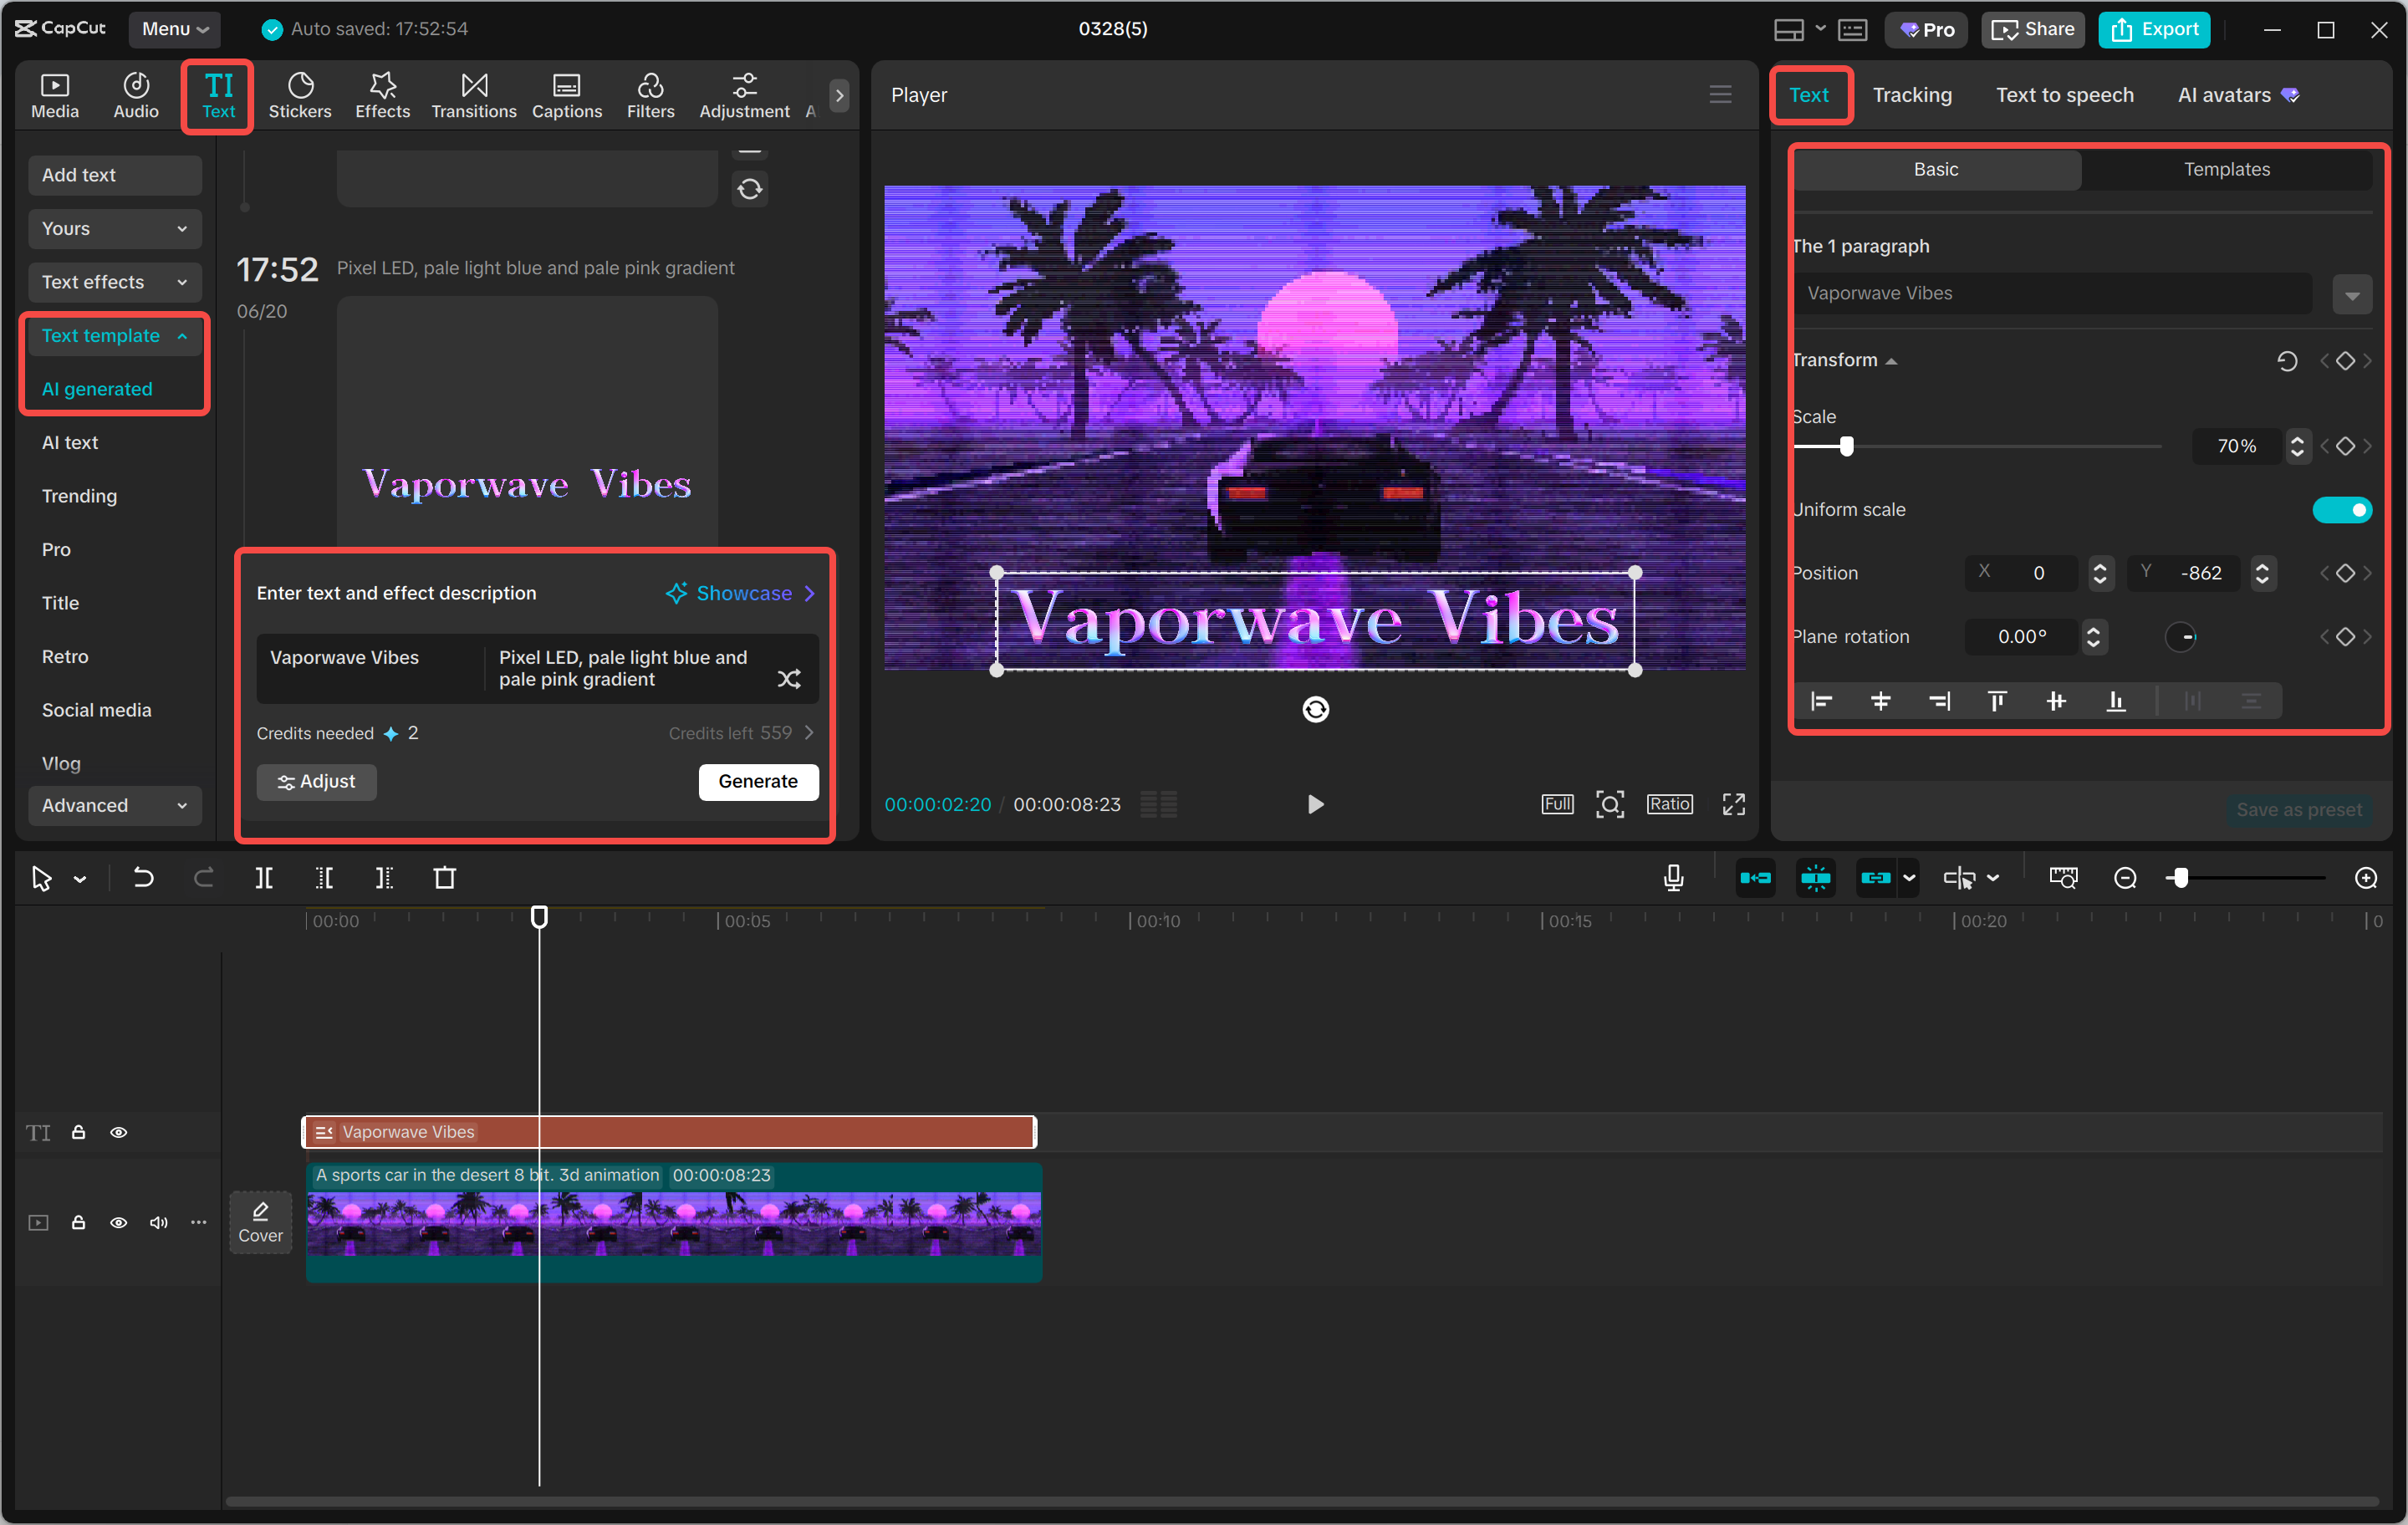The image size is (2408, 1525).
Task: Switch to the Tracking tab
Action: tap(1911, 95)
